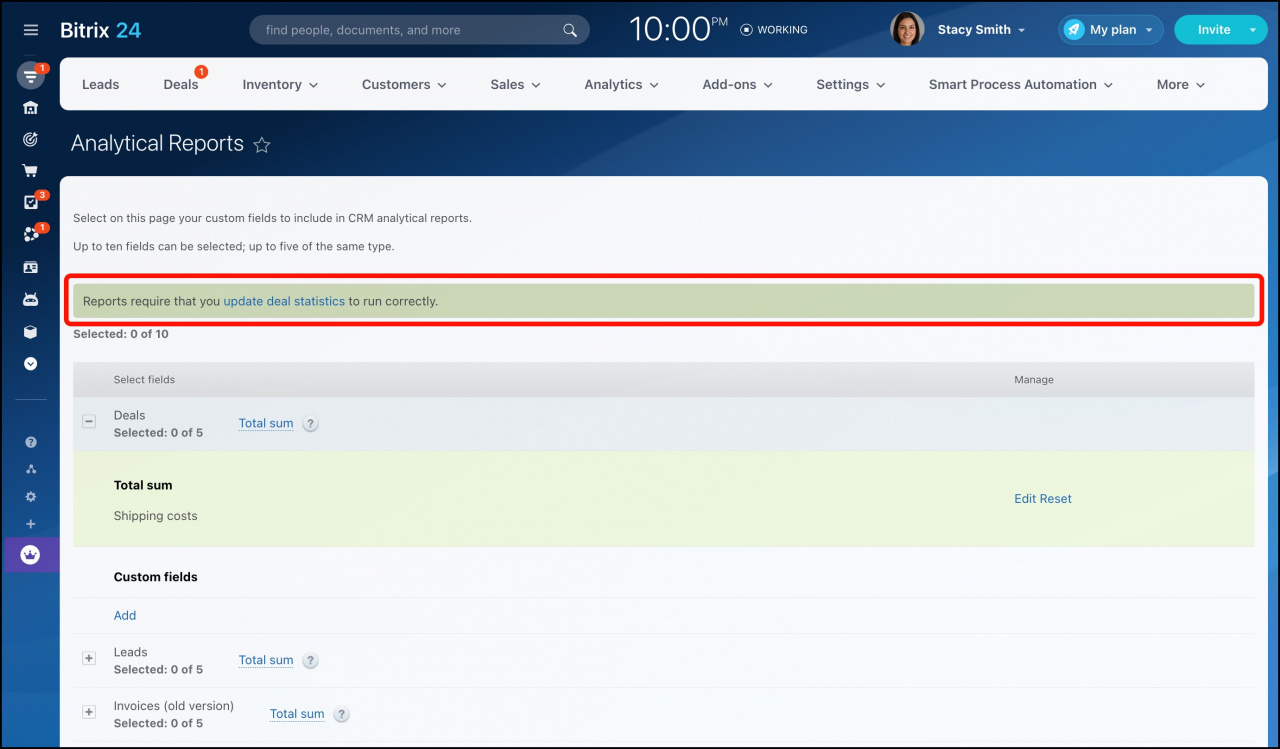Open the bubbles sidebar icon with badge 1
The image size is (1280, 749).
(x=30, y=234)
